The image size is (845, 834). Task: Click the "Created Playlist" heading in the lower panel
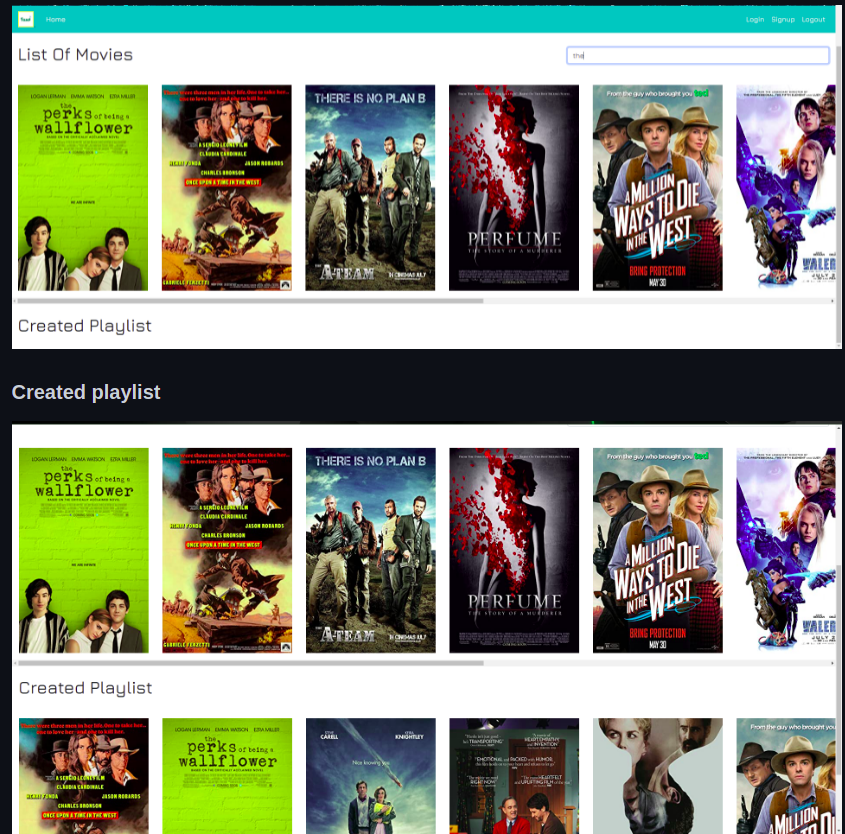point(85,688)
